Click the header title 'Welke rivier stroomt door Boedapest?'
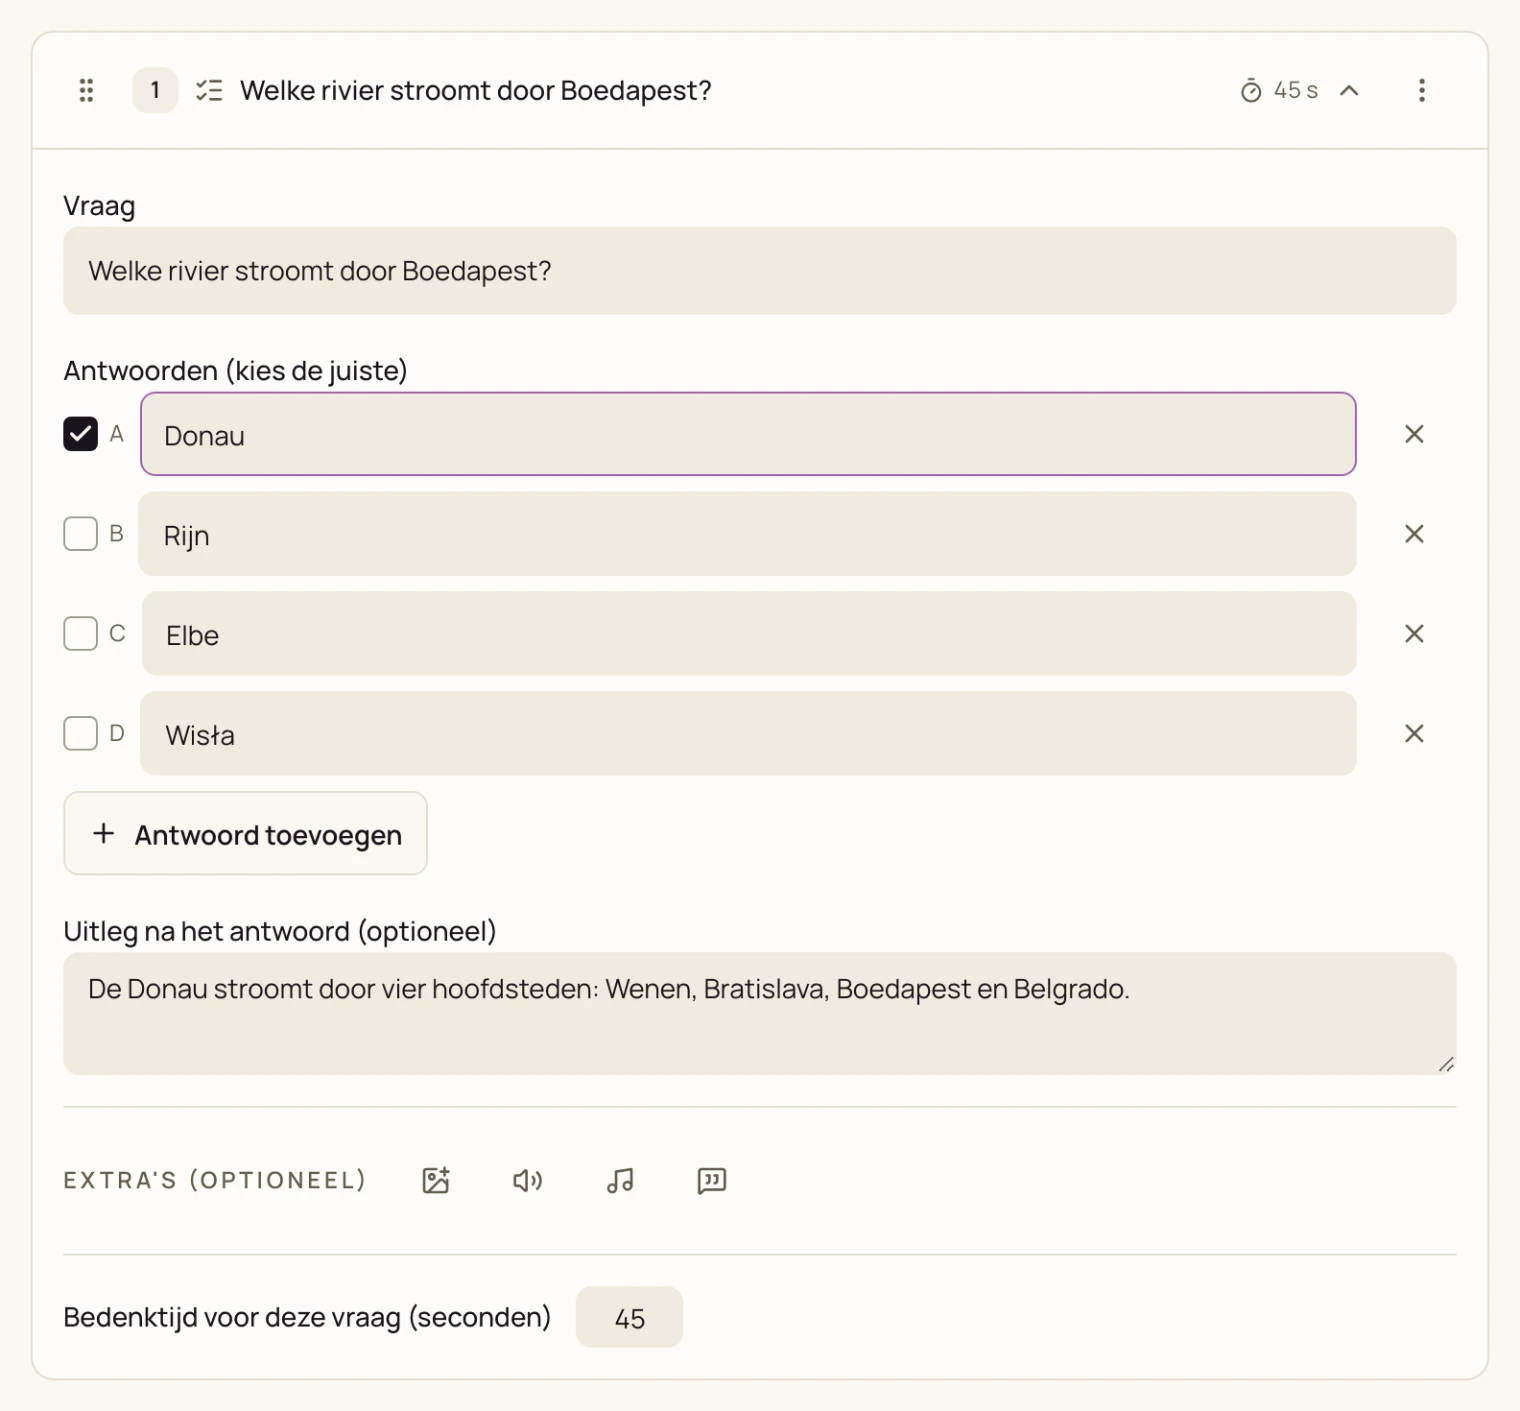This screenshot has width=1520, height=1411. click(x=476, y=91)
